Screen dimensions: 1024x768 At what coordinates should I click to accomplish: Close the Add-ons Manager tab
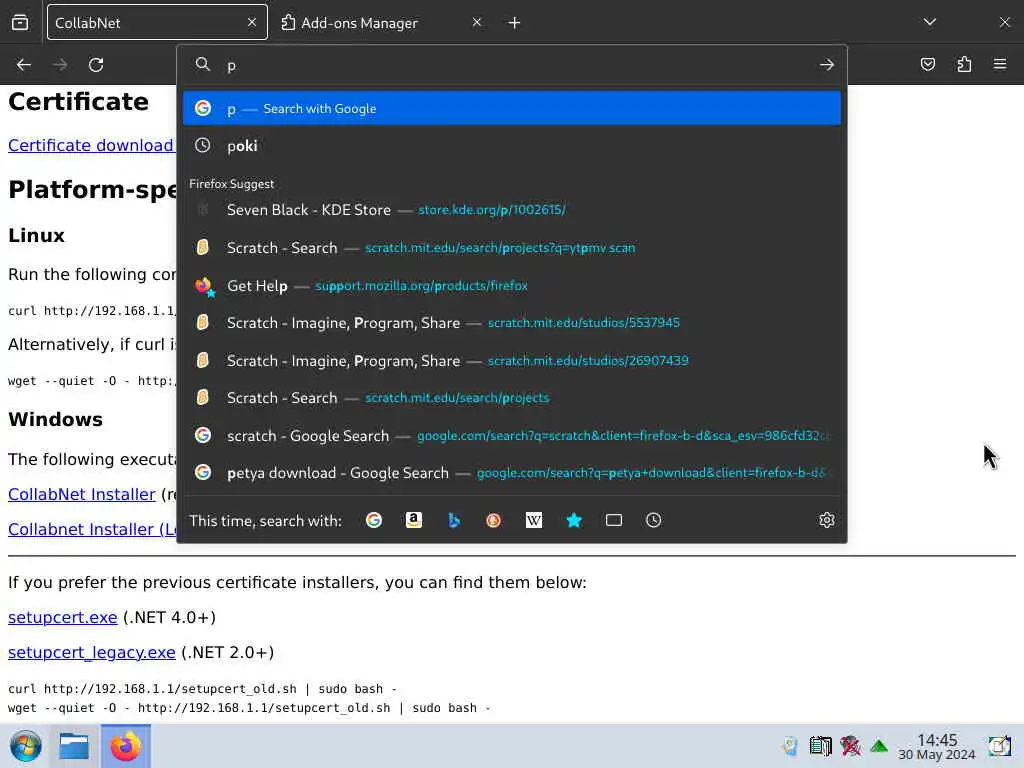pos(477,22)
